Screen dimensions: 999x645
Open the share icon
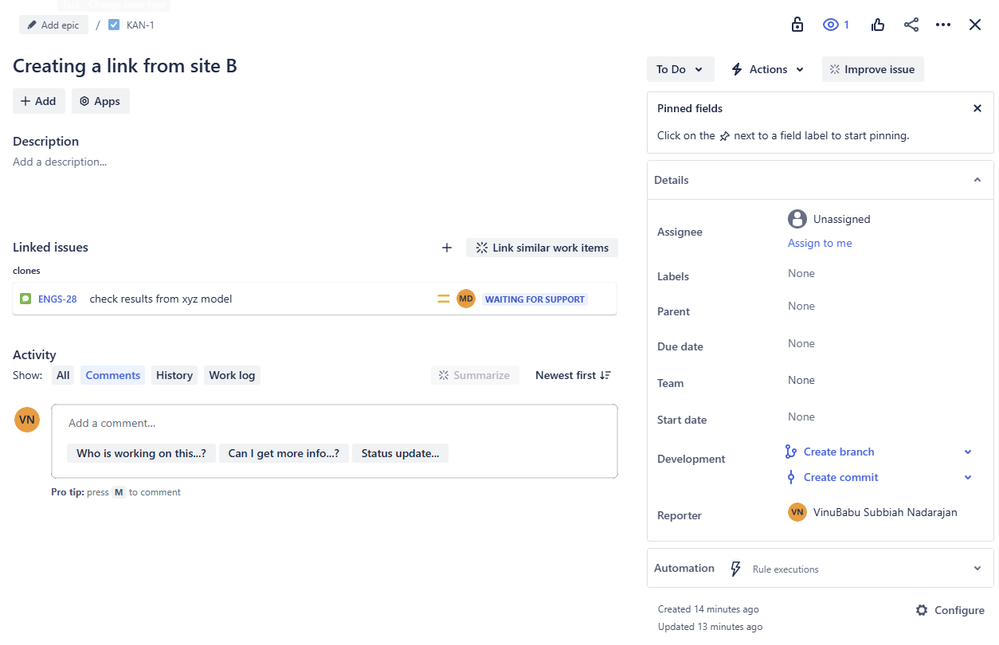point(911,25)
